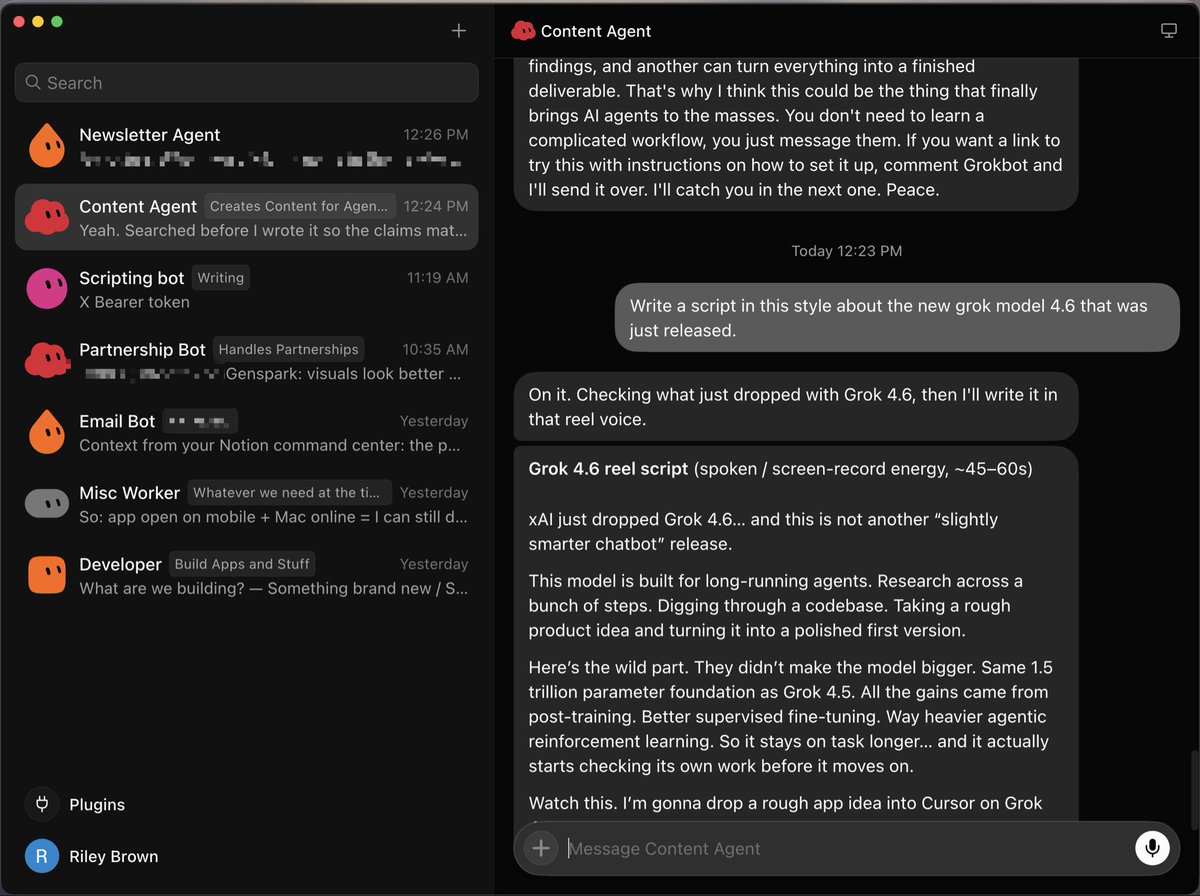Click the Build Apps and Stuff tag
Viewport: 1200px width, 896px height.
[x=242, y=564]
